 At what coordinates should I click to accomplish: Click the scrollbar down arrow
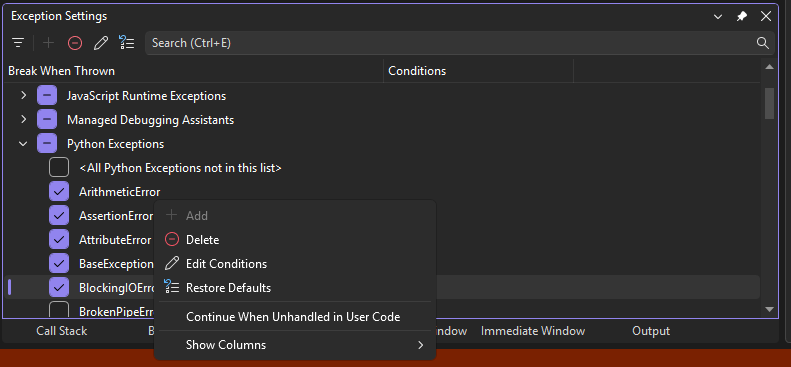pyautogui.click(x=769, y=310)
